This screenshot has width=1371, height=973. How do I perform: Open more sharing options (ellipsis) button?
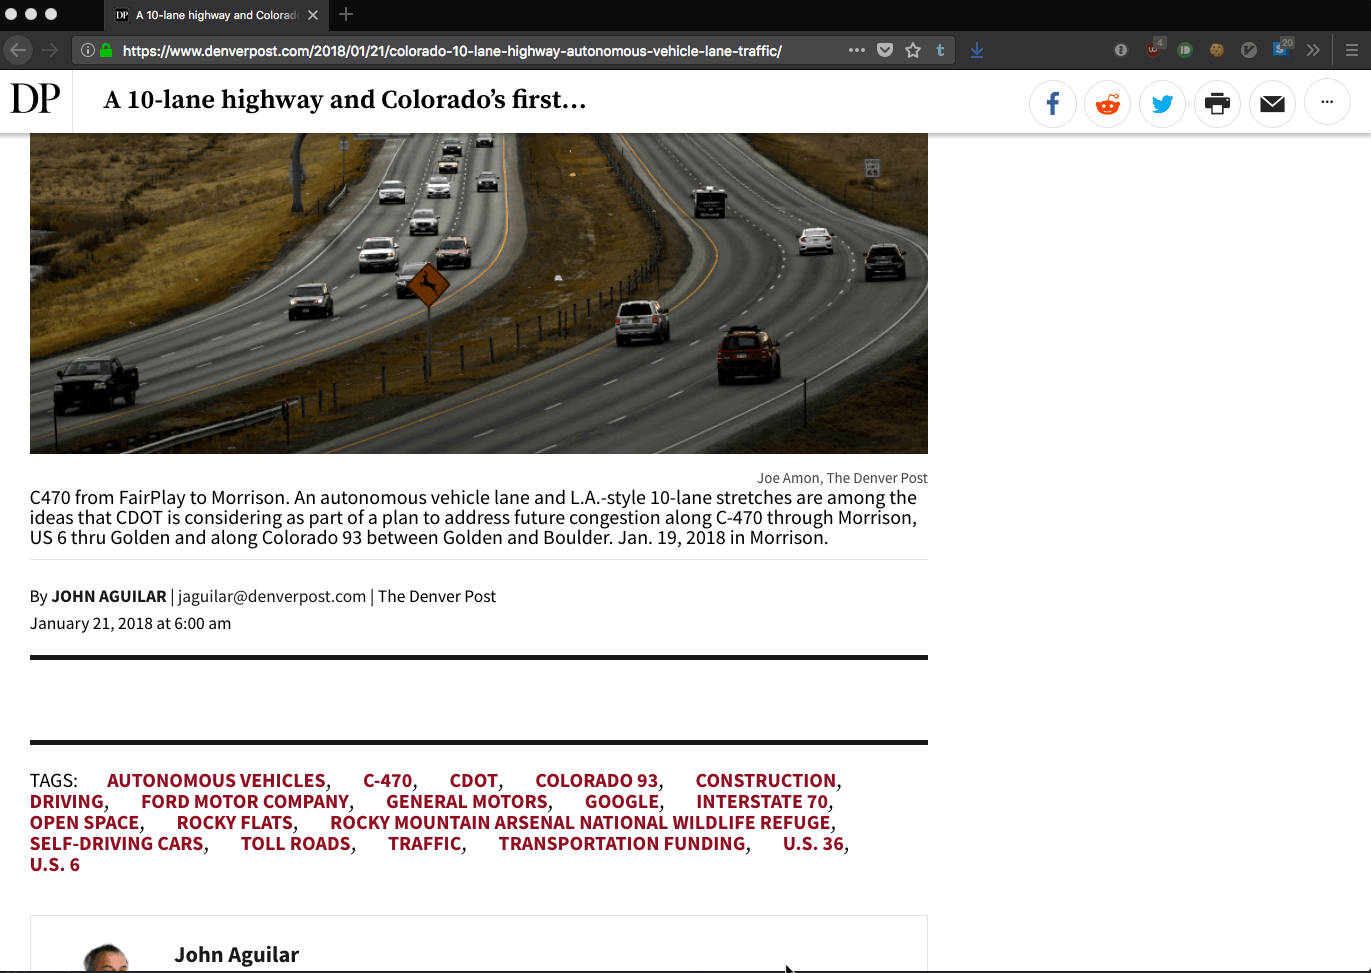pos(1327,102)
